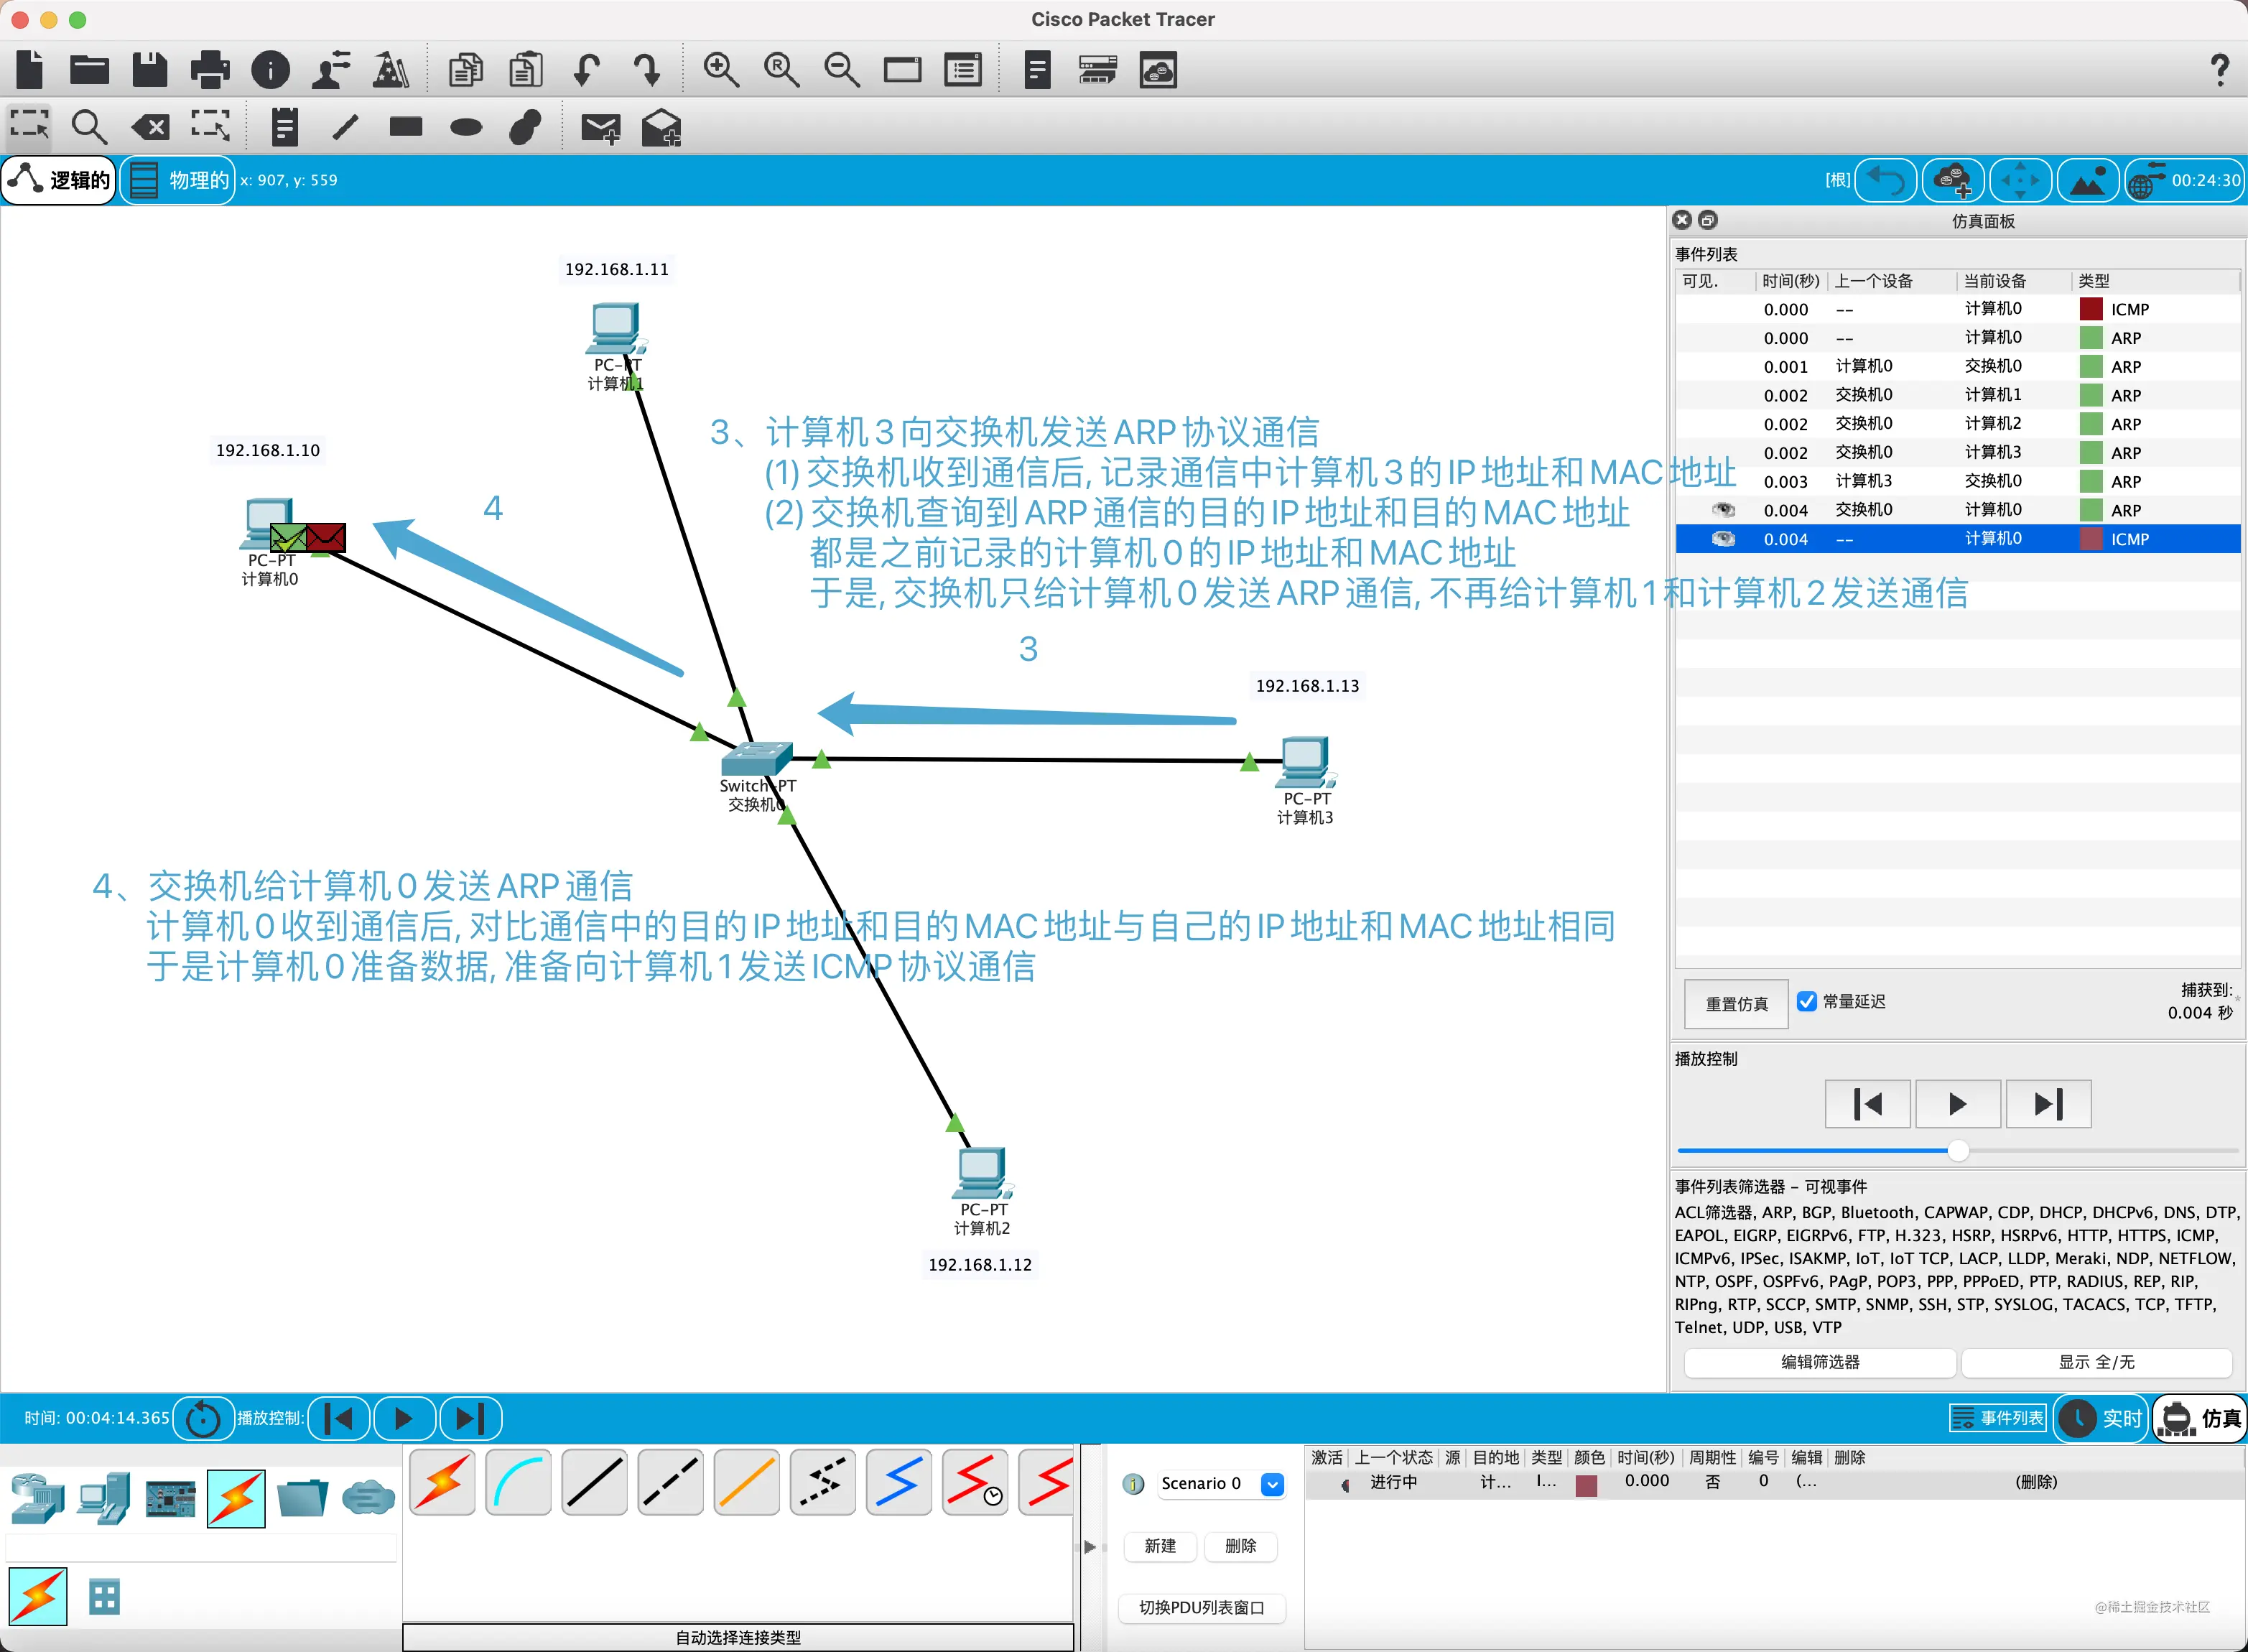Click 切换PDU列表窗口 button
The width and height of the screenshot is (2248, 1652).
pos(1202,1608)
